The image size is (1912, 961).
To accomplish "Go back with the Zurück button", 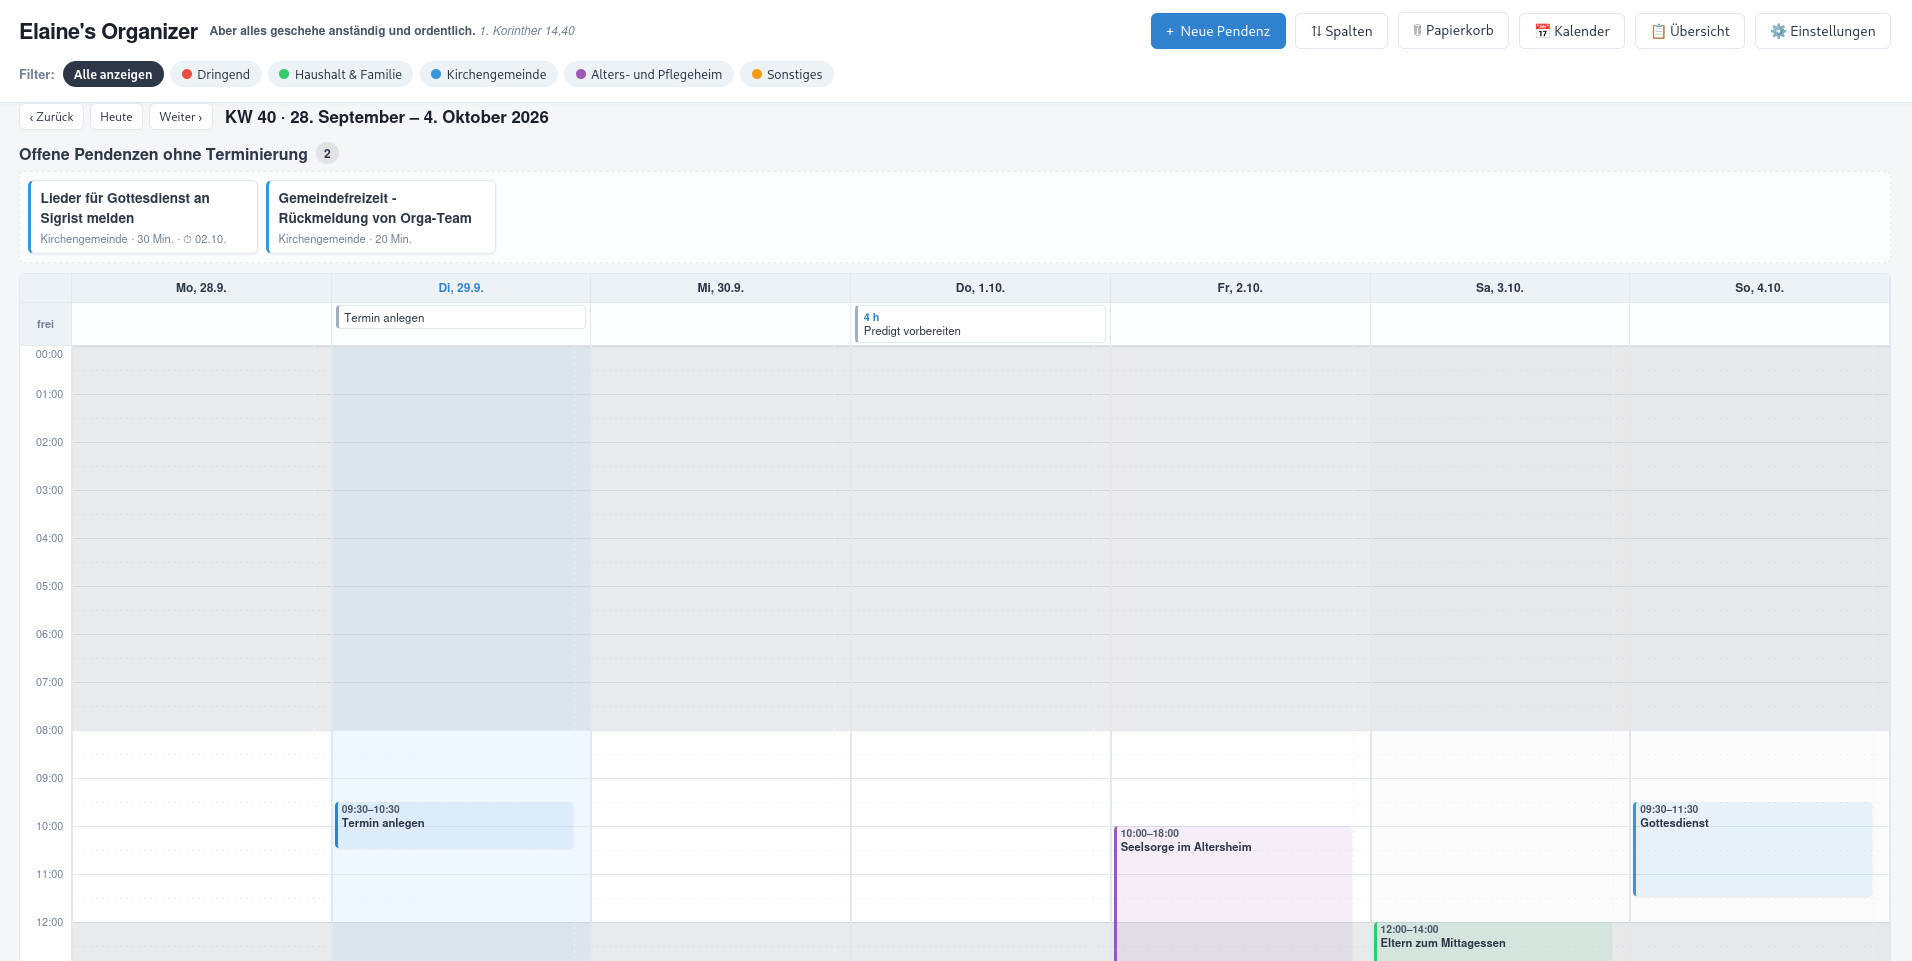I will (51, 117).
